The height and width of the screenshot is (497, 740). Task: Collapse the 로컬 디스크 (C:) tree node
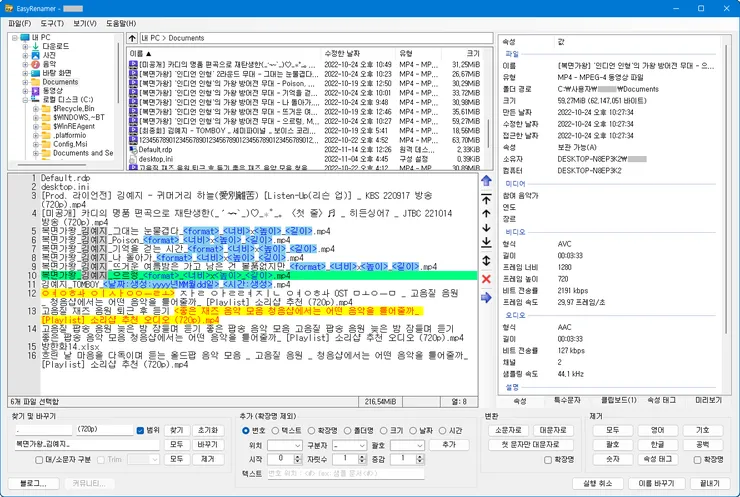point(25,100)
